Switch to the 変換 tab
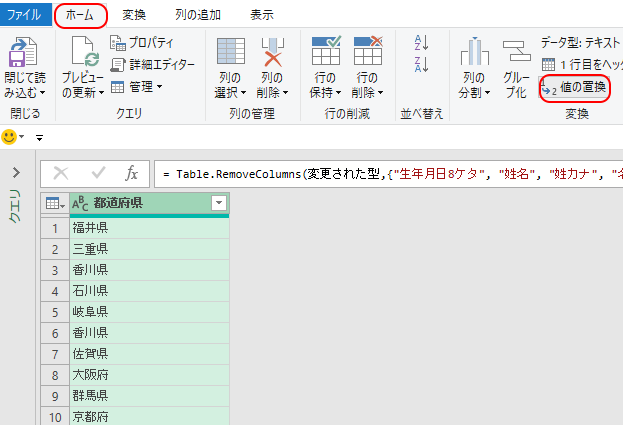The width and height of the screenshot is (623, 425). [x=134, y=15]
